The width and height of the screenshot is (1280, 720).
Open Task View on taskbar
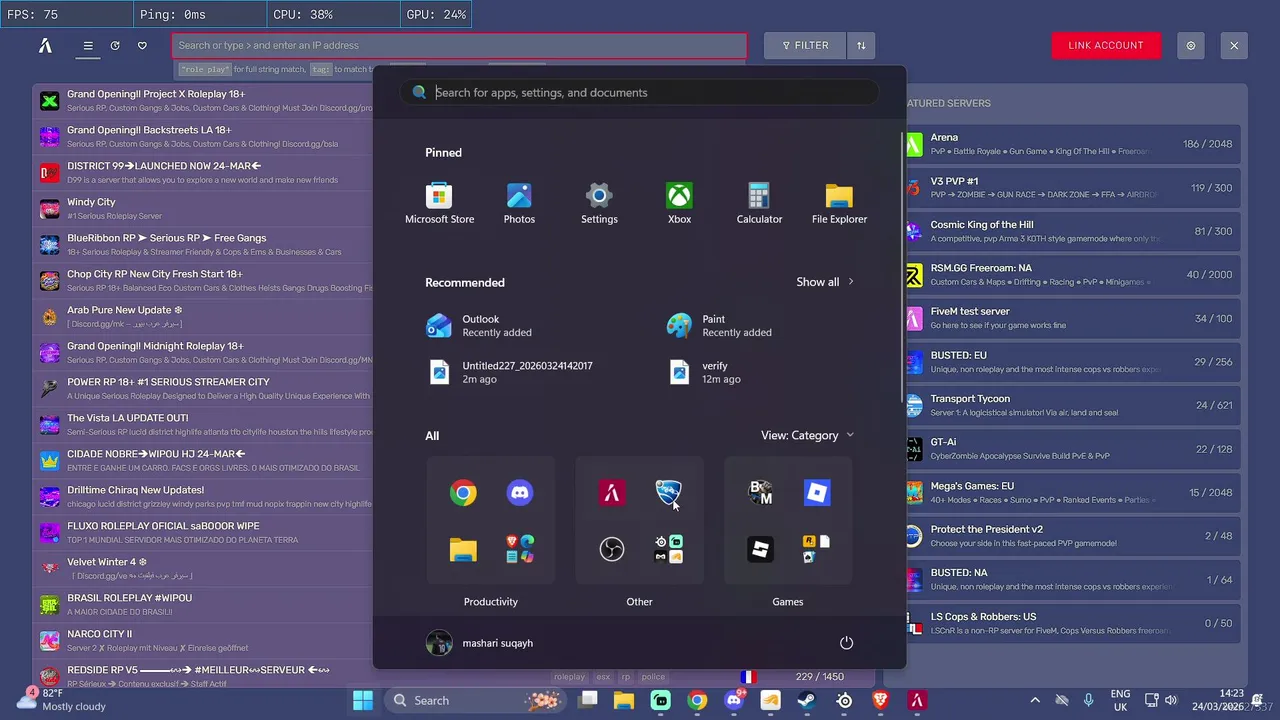[588, 700]
